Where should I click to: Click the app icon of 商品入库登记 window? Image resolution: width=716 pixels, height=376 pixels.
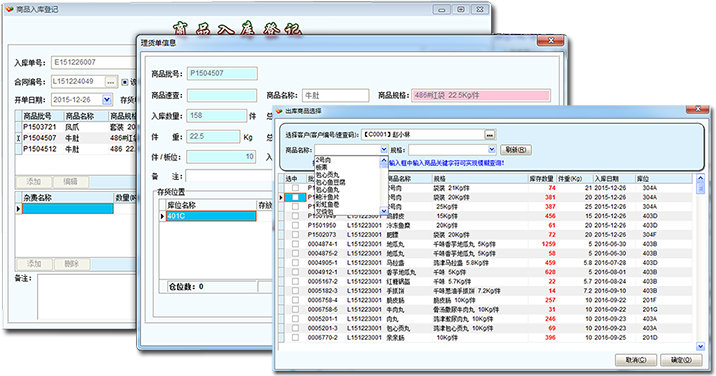point(9,9)
